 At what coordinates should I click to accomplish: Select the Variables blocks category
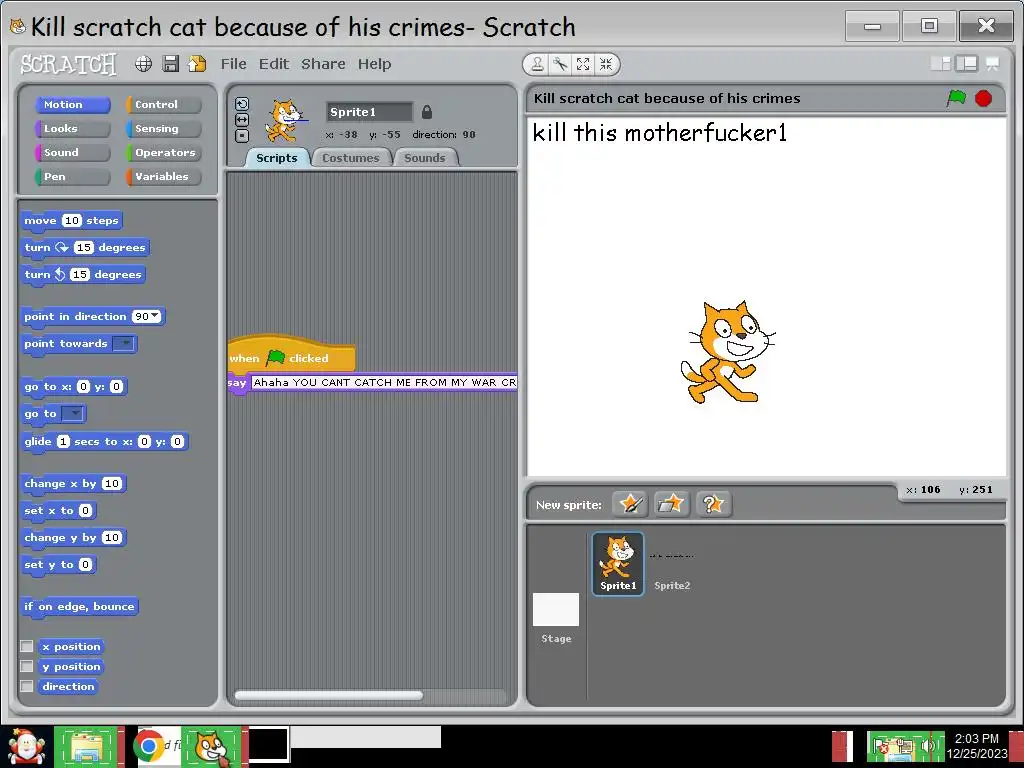pos(163,176)
